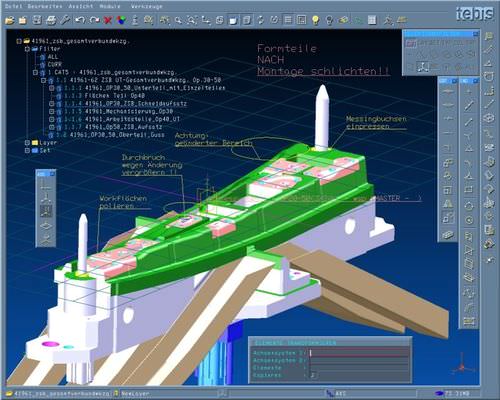The width and height of the screenshot is (500, 400).
Task: Select 1.1.3 Flächen Teil Op40 entry
Action: 104,96
